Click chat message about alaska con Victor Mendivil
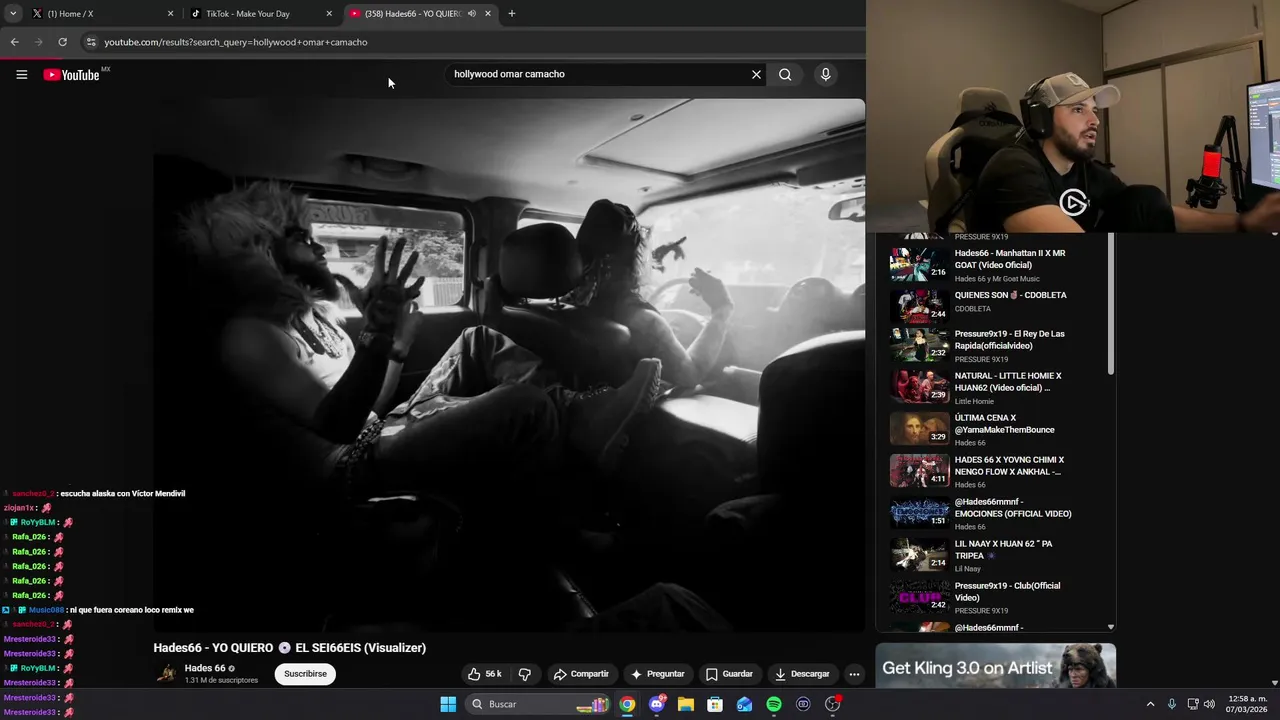This screenshot has height=720, width=1280. (122, 494)
